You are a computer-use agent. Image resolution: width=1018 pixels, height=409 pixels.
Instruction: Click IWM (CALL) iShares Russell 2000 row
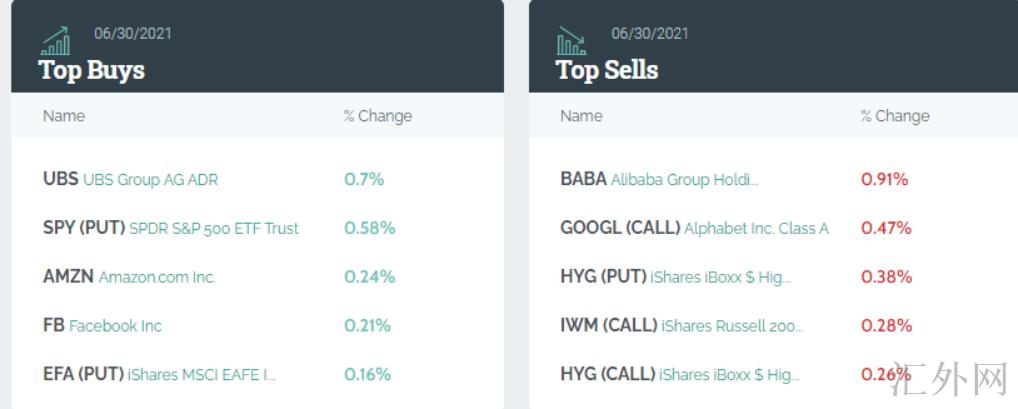681,326
